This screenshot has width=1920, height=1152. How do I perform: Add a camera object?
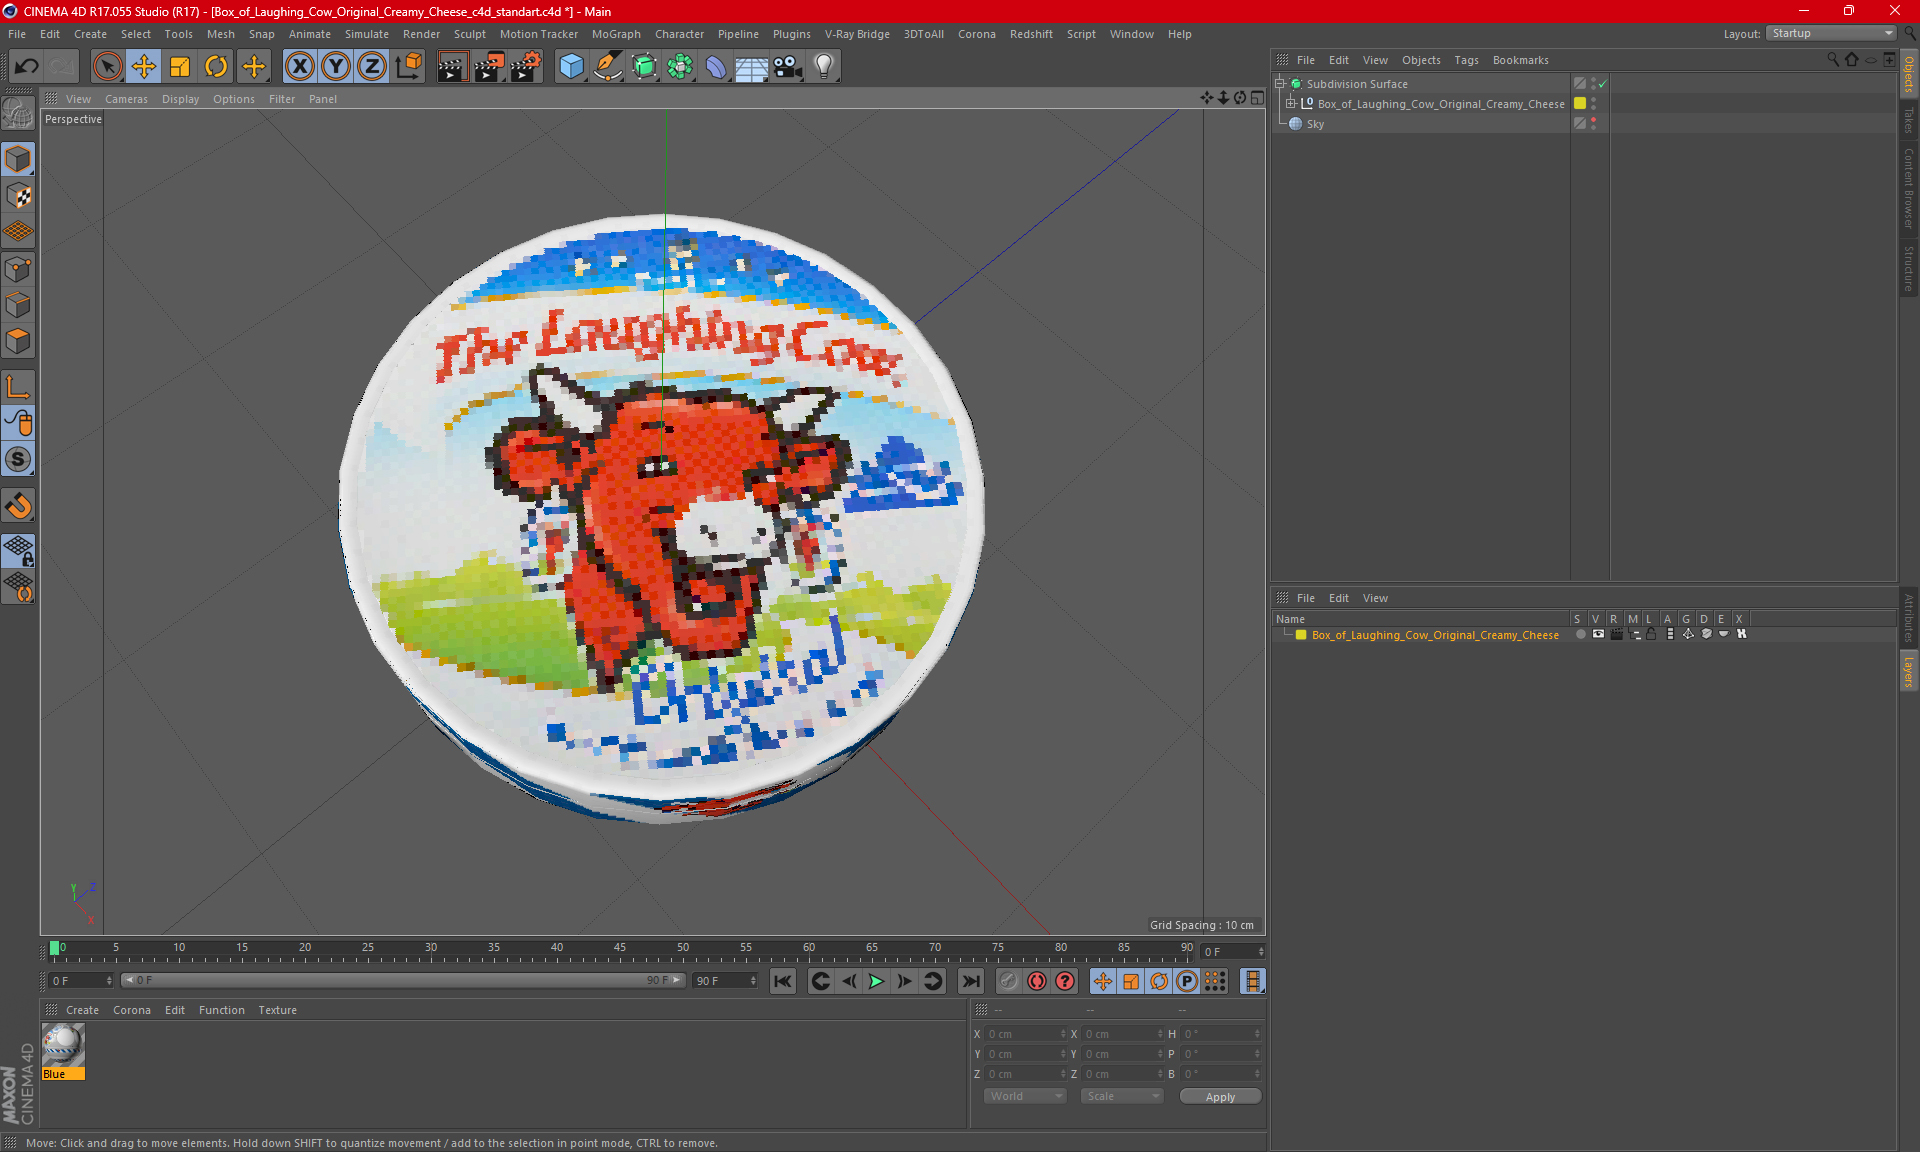coord(788,67)
